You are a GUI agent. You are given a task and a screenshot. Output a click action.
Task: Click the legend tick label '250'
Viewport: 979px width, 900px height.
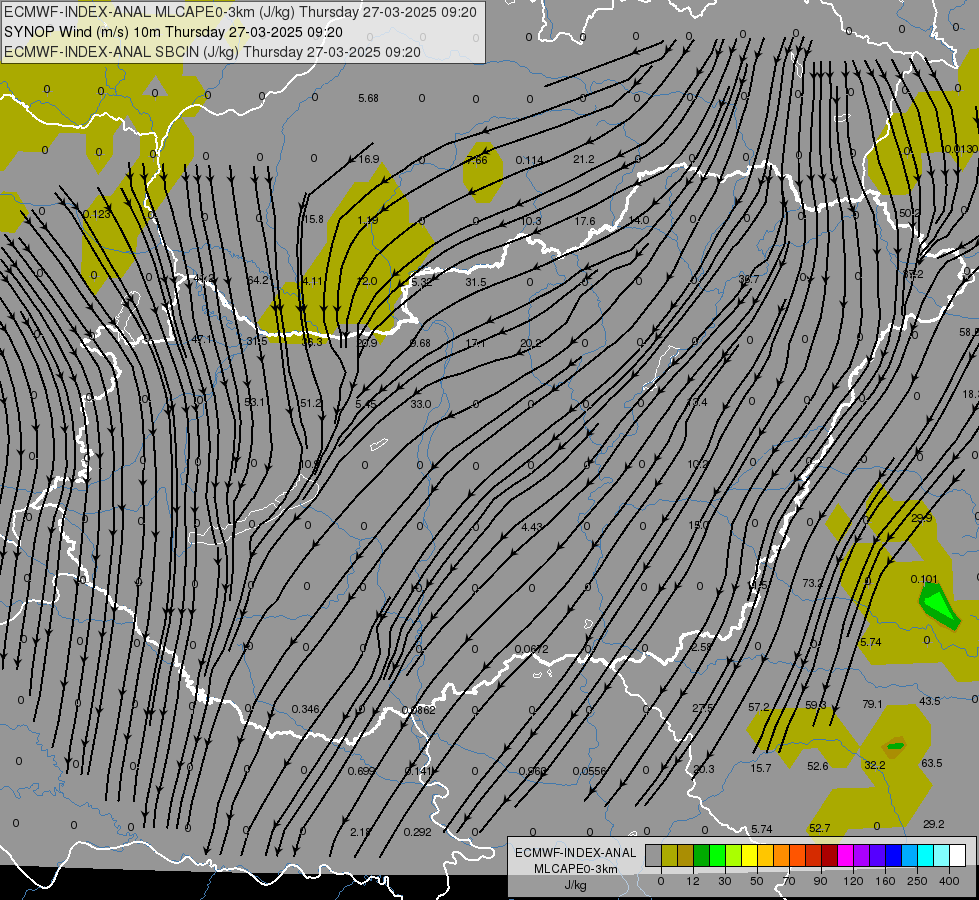tap(917, 881)
